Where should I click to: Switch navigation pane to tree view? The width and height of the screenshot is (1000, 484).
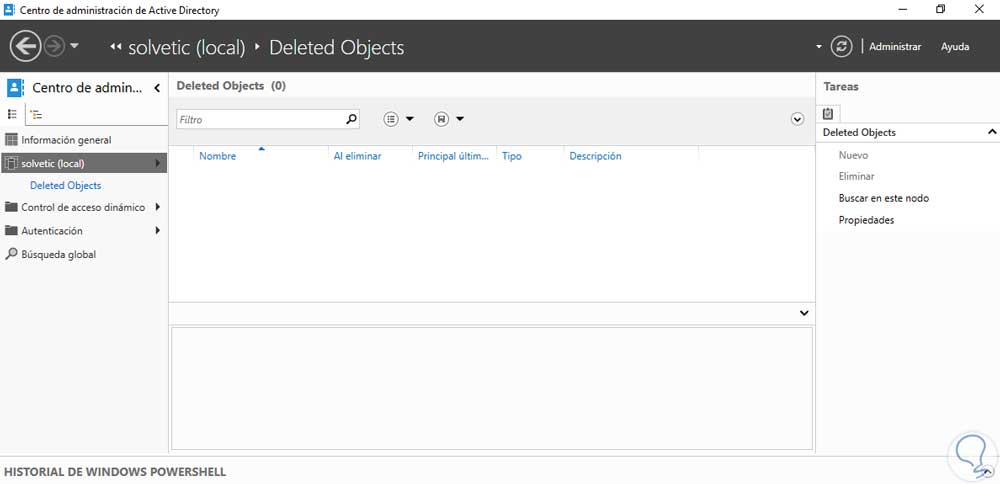[x=36, y=115]
